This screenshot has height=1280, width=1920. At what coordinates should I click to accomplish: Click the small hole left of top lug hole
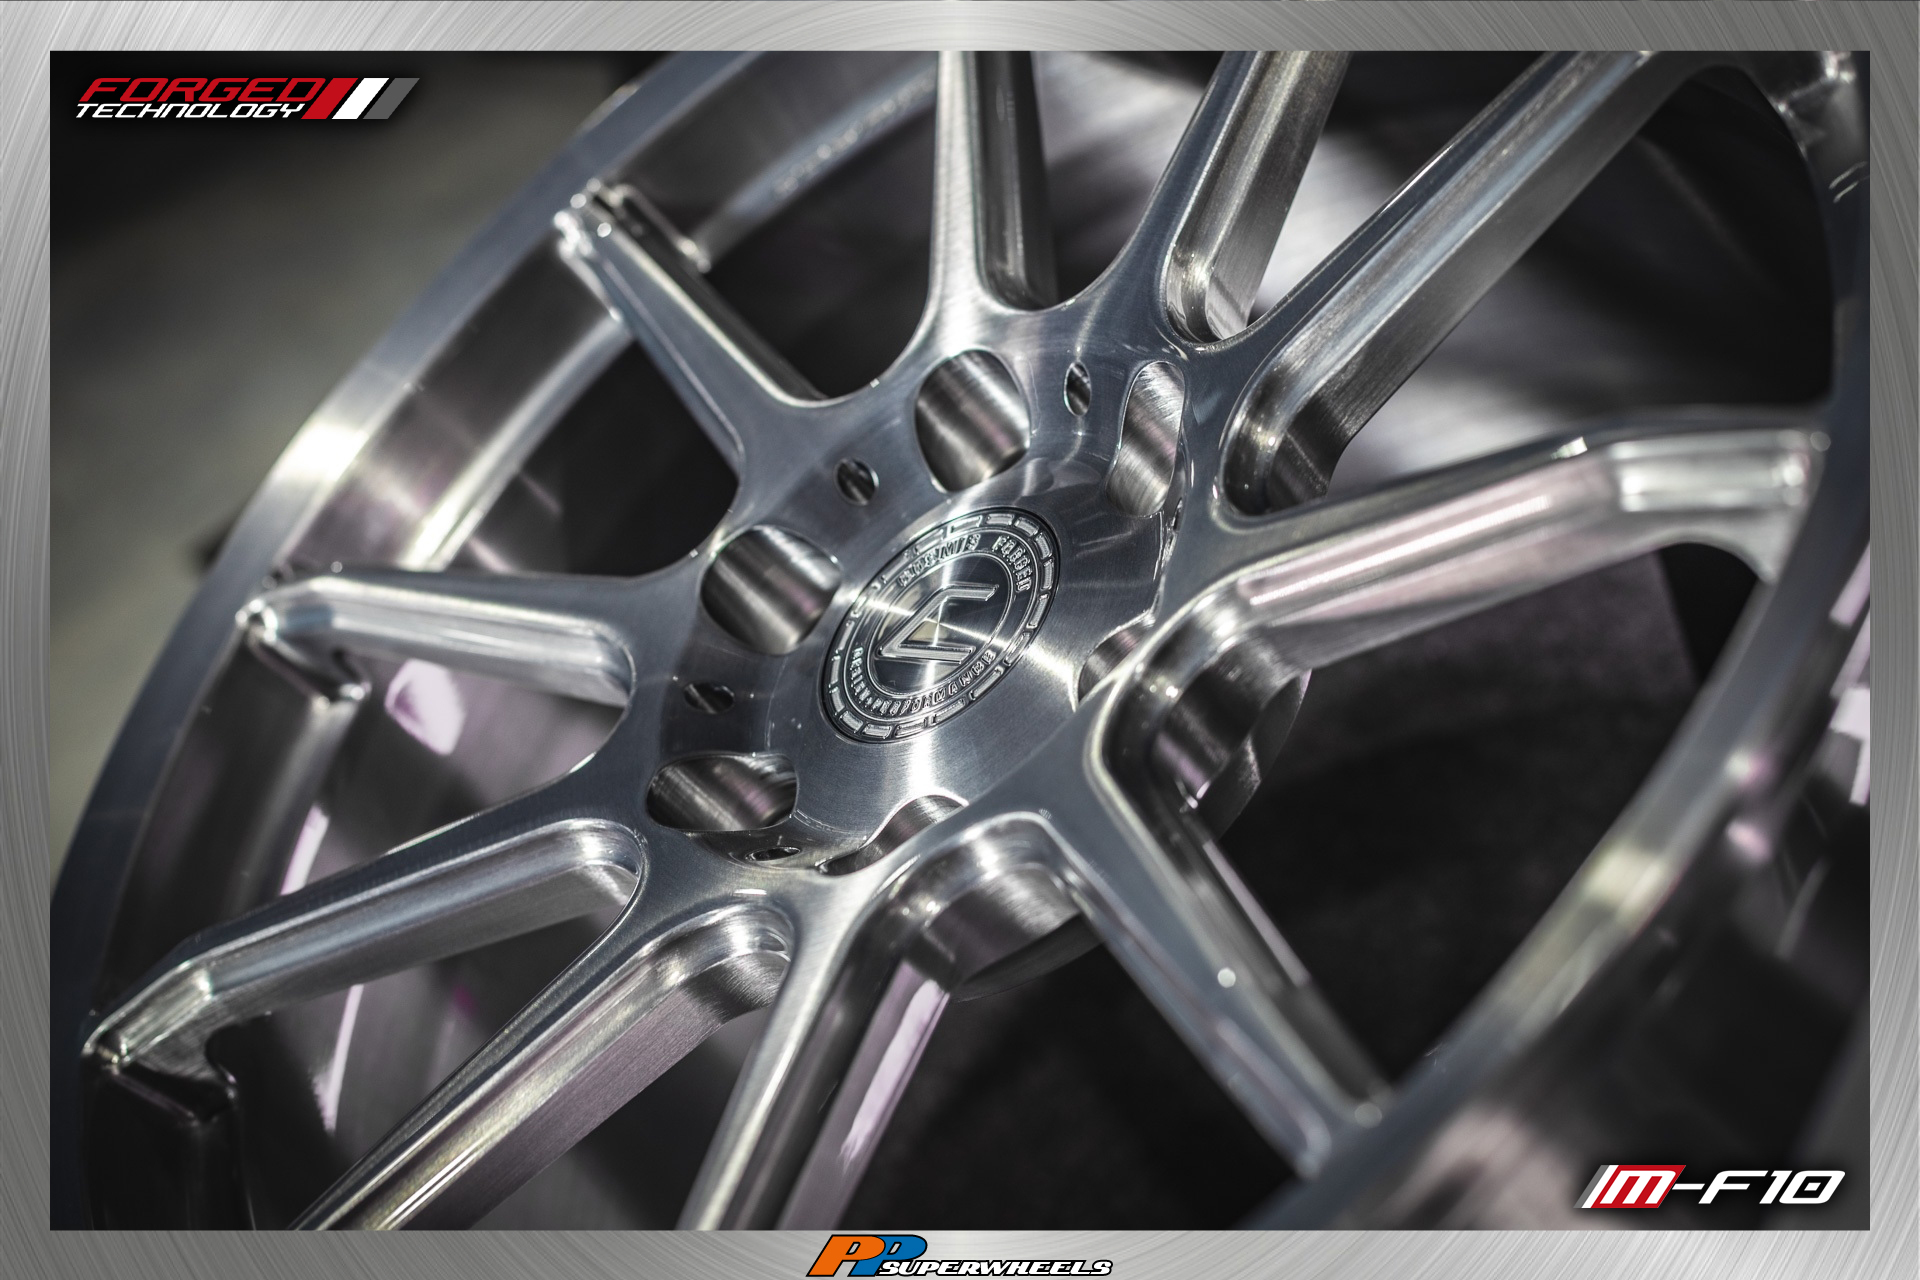tap(856, 481)
